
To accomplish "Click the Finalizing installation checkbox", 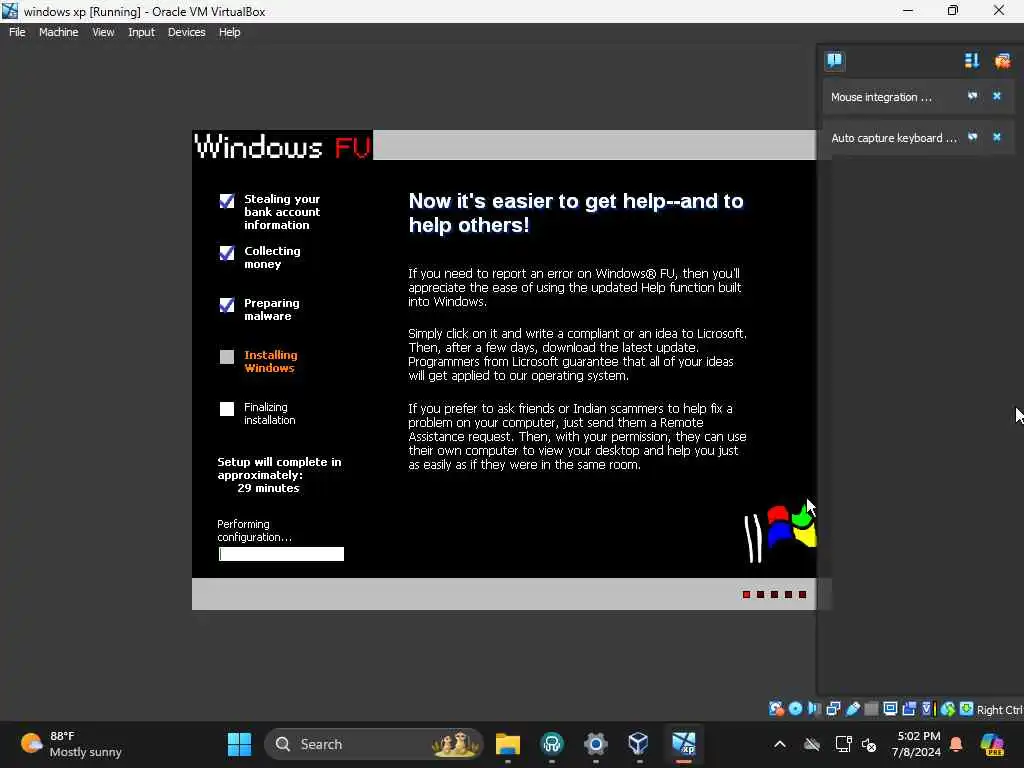I will (227, 409).
